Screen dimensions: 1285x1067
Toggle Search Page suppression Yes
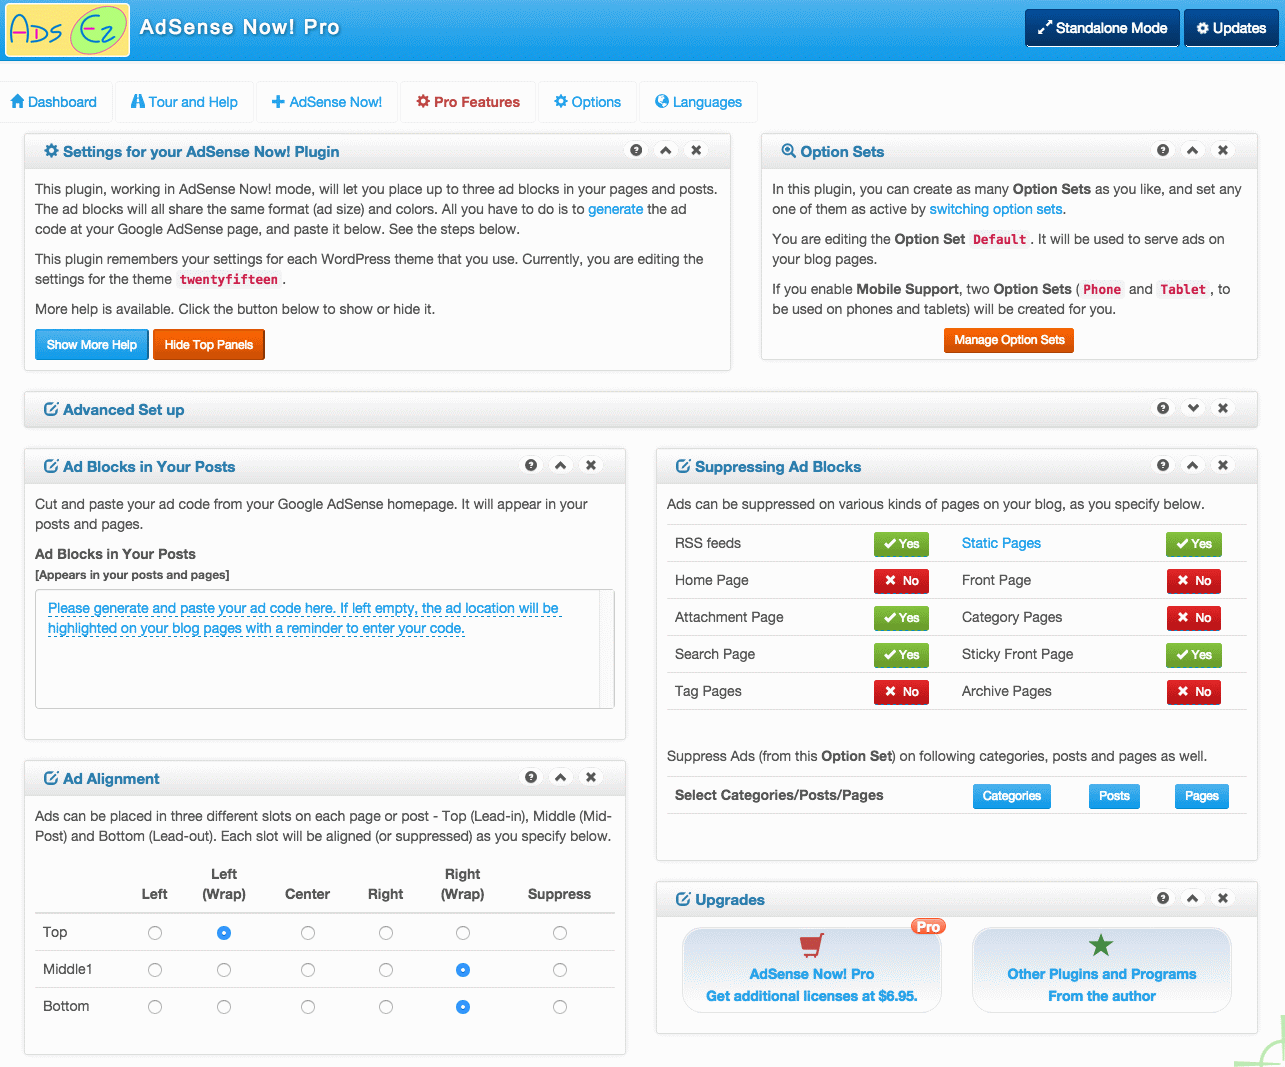[901, 655]
